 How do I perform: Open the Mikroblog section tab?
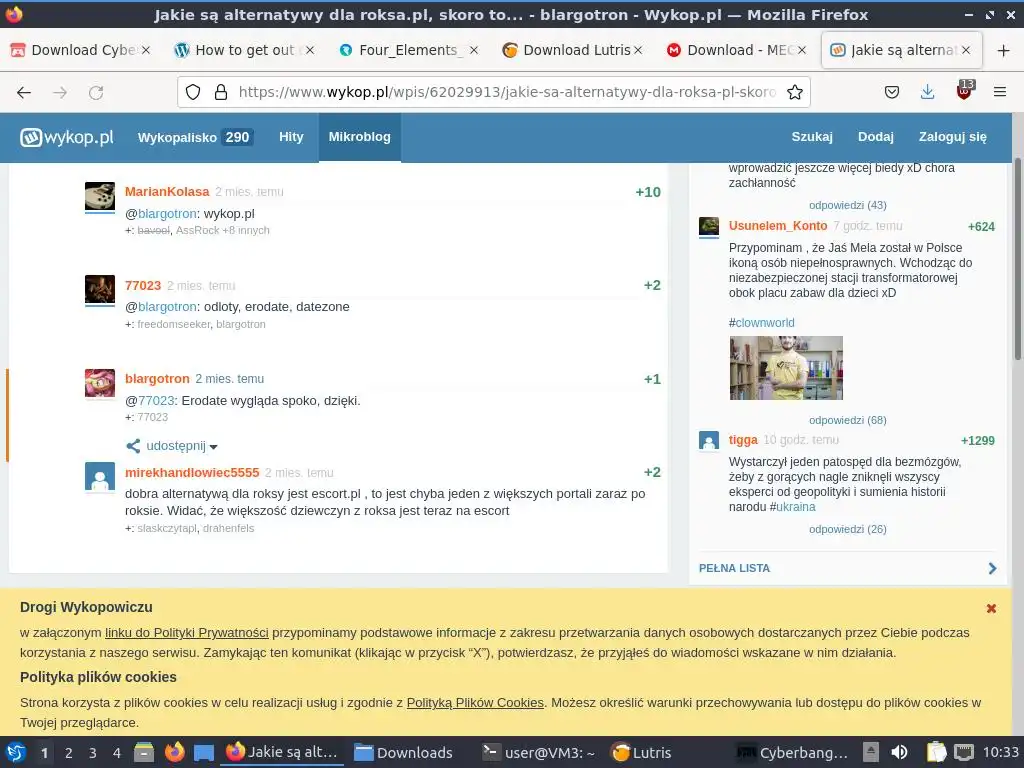point(359,137)
